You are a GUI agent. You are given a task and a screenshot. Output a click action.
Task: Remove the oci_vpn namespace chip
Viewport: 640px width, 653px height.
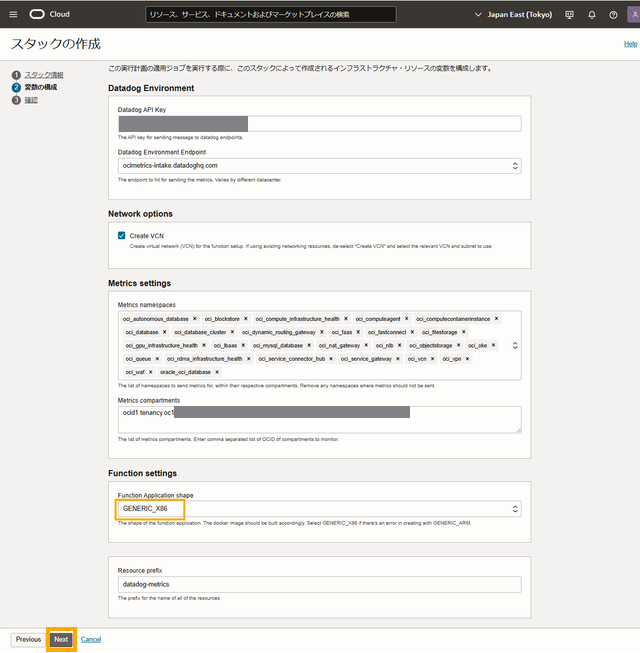pyautogui.click(x=467, y=359)
